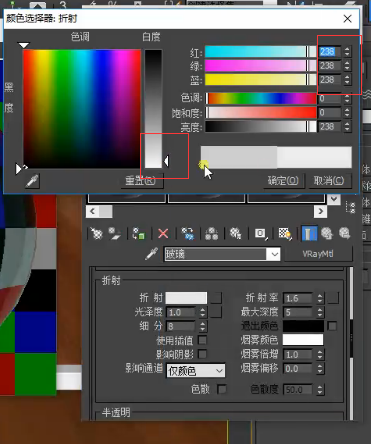
Task: Click spinner arrows next to red value
Action: 347,52
